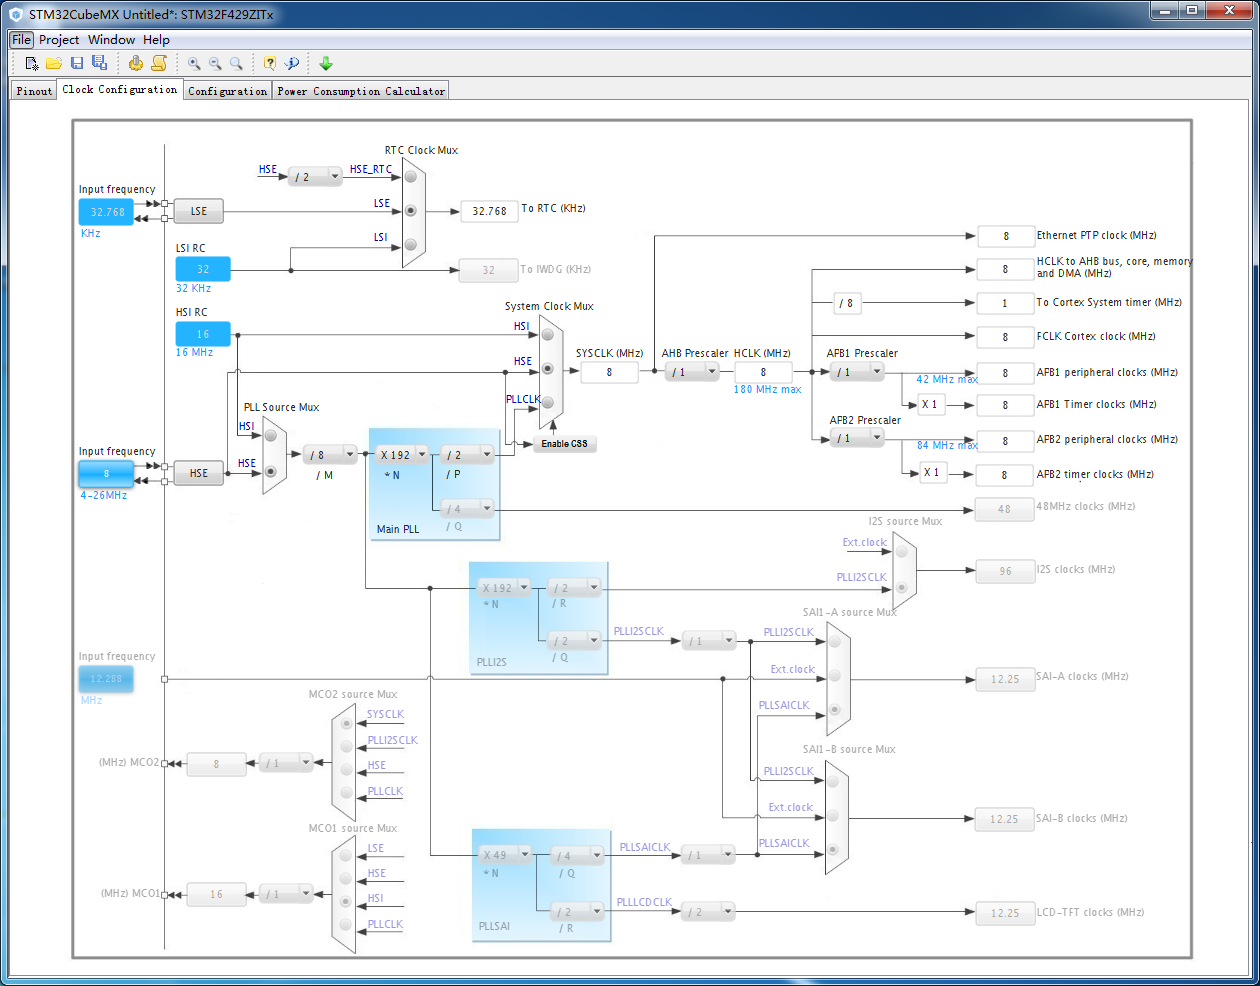Expand the APB1 Prescaler dropdown

point(857,371)
